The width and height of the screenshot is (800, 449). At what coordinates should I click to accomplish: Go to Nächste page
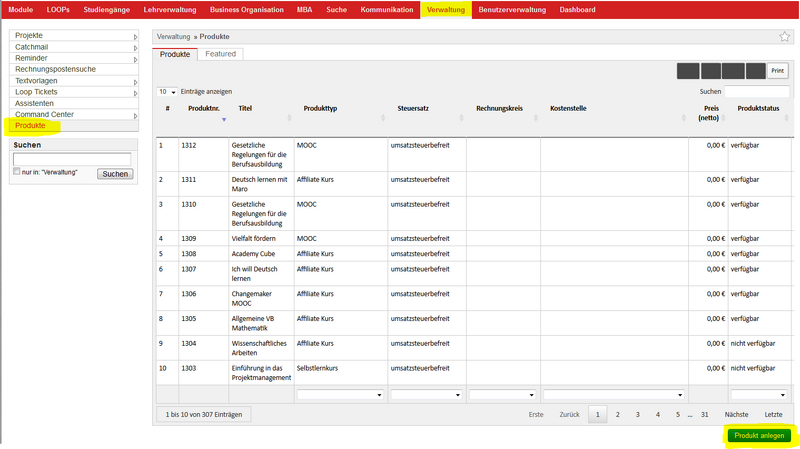click(736, 415)
